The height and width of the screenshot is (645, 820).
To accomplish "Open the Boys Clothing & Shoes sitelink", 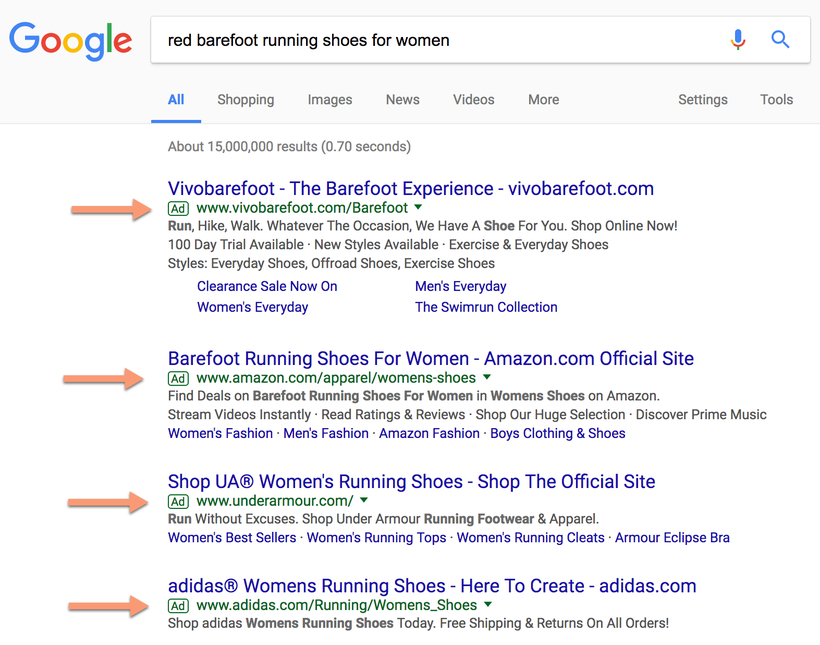I will pos(557,433).
